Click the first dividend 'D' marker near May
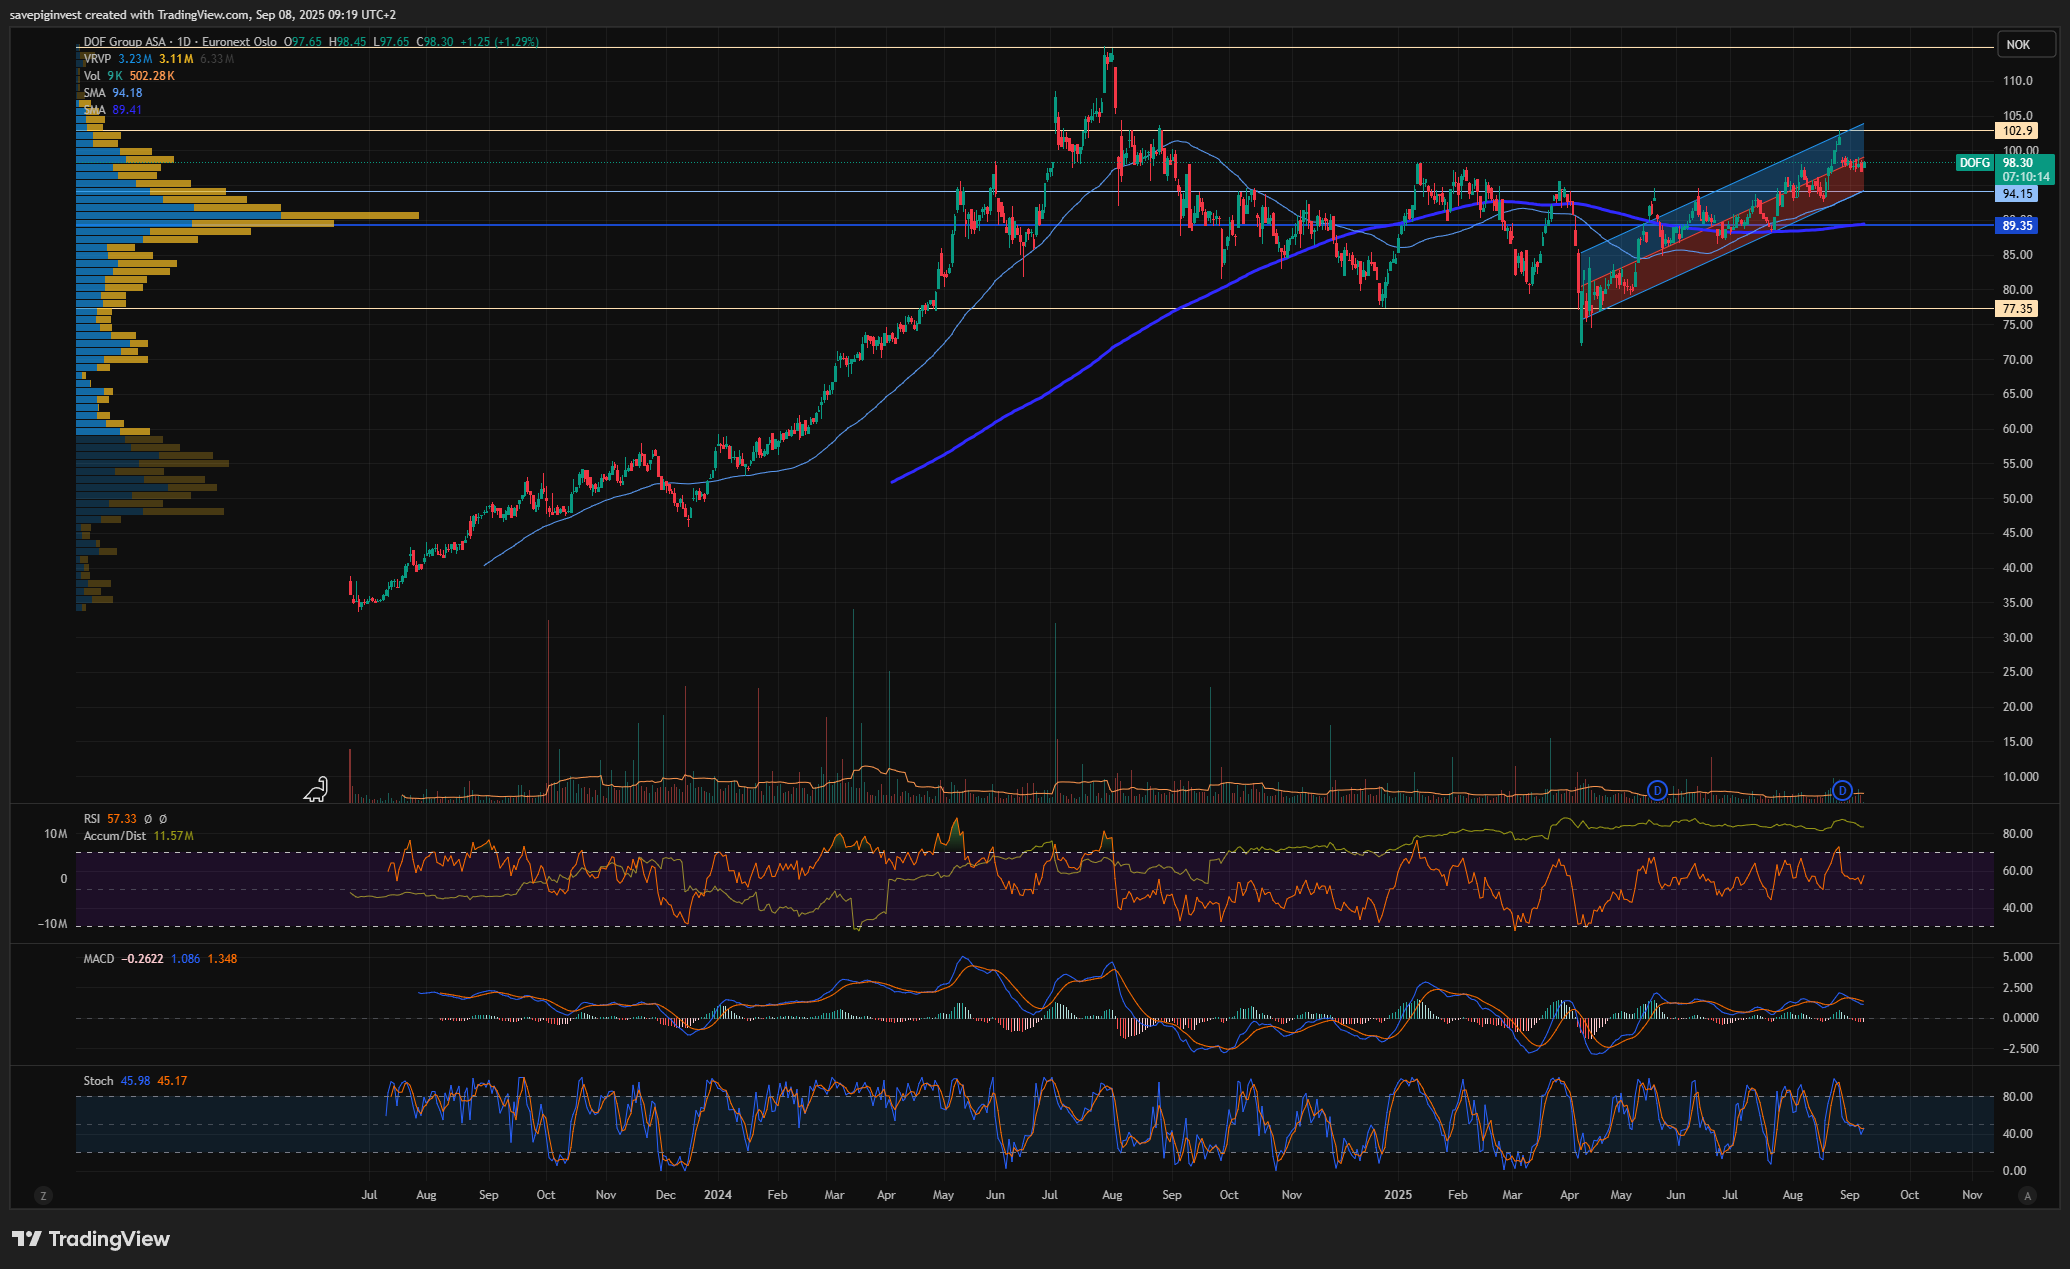 point(1657,790)
